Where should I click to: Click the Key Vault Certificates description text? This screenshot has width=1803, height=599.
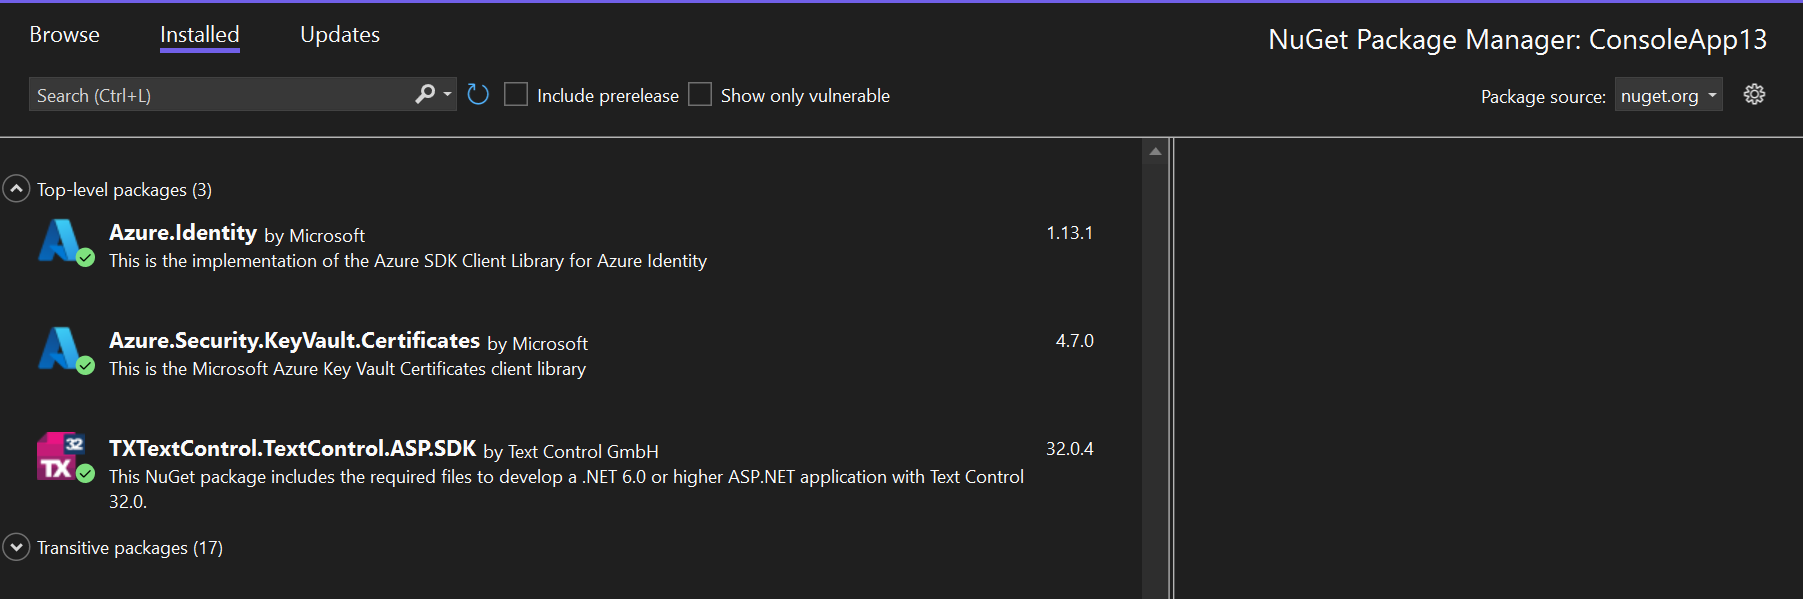[x=347, y=369]
